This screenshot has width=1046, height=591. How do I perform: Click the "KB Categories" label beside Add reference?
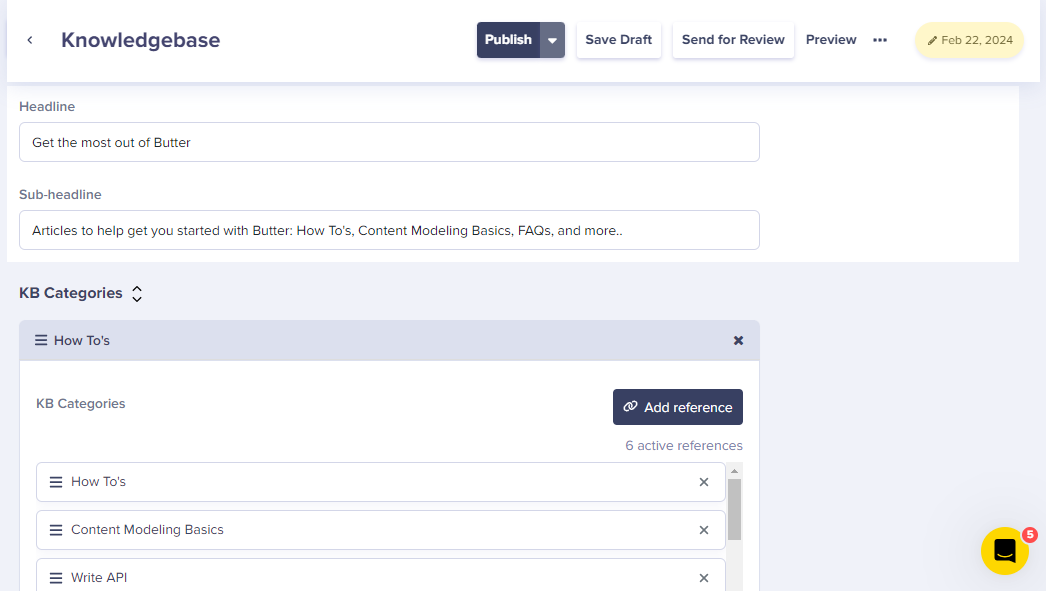[81, 404]
